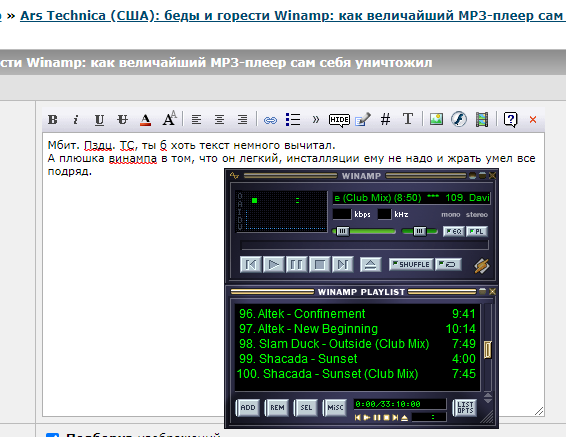Open the playlist SEL menu

(x=306, y=408)
